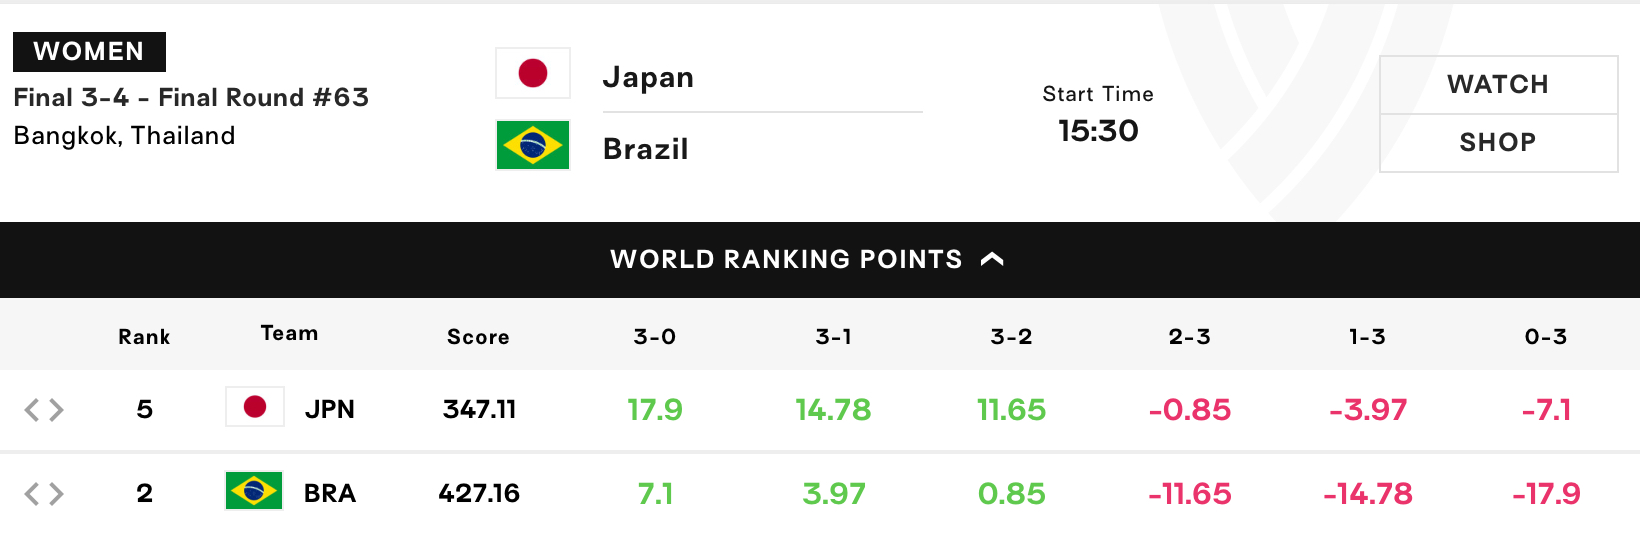
Task: Click BRA team code in table
Action: click(x=330, y=493)
